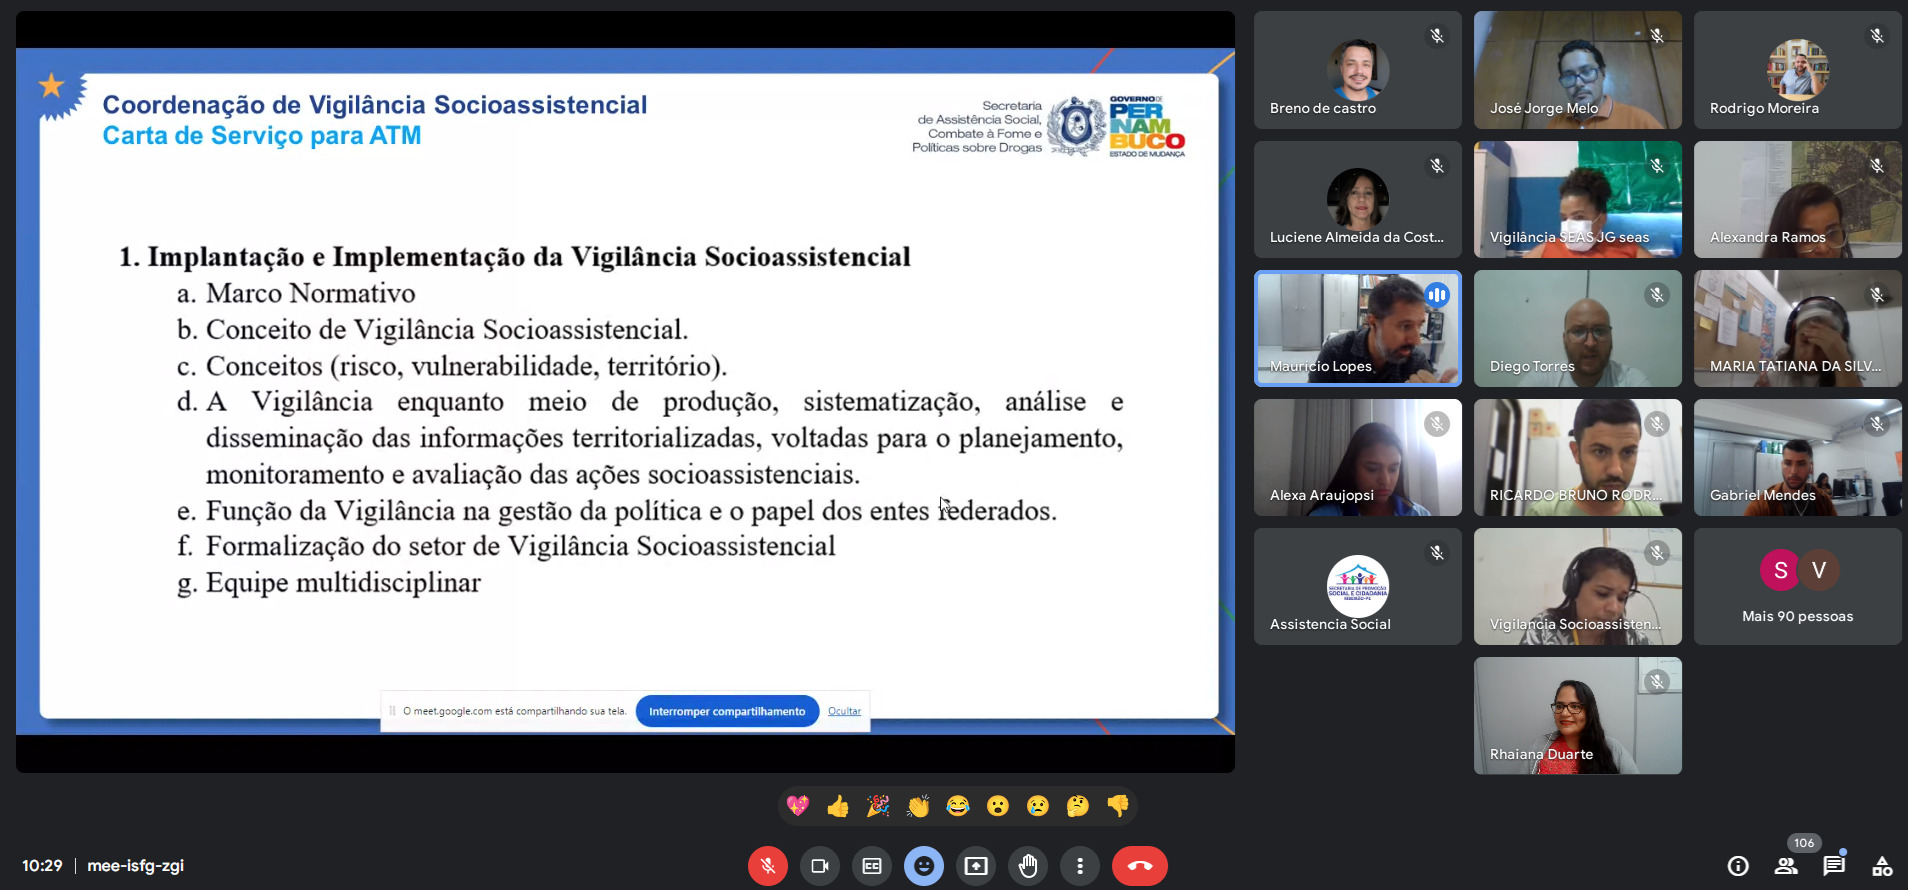The image size is (1908, 890).
Task: Select Rhaiana Duarte video tile
Action: point(1577,716)
